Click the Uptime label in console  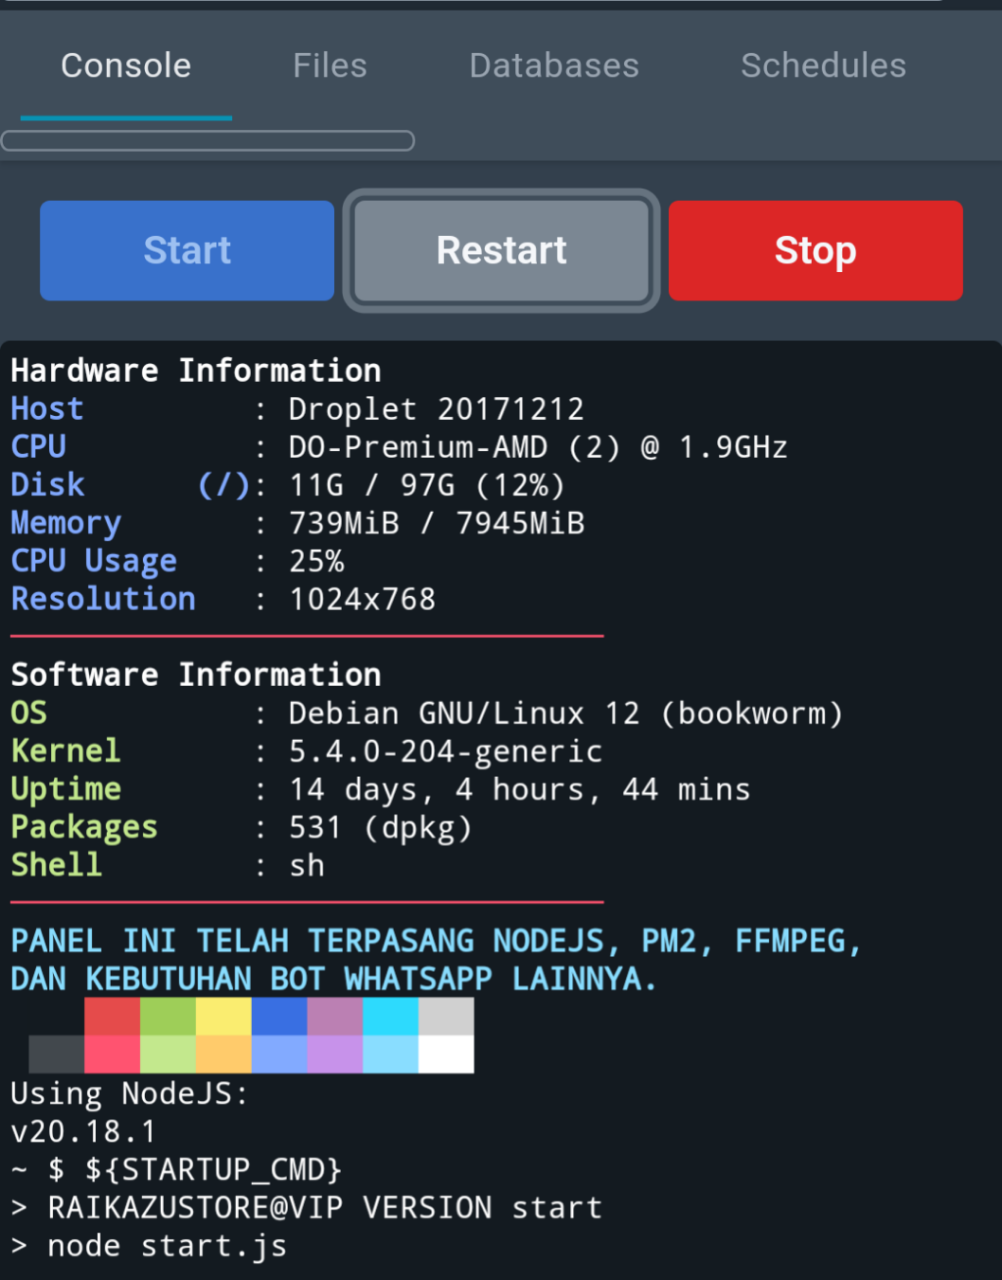[x=66, y=789]
